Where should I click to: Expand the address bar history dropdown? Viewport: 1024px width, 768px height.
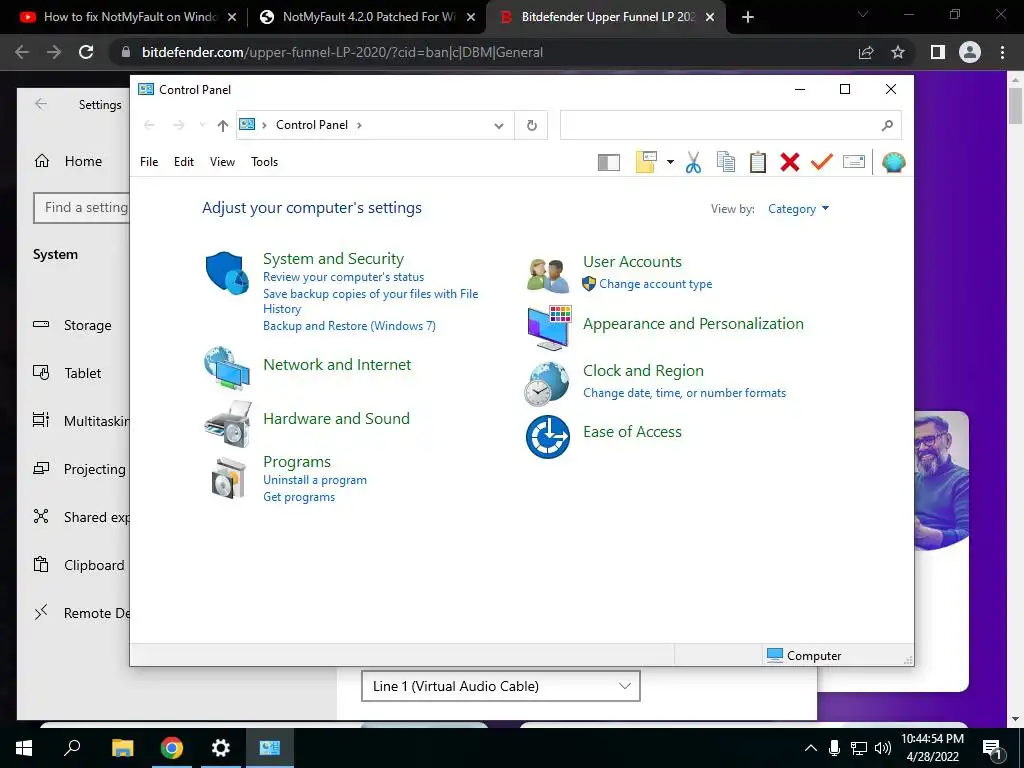point(499,125)
